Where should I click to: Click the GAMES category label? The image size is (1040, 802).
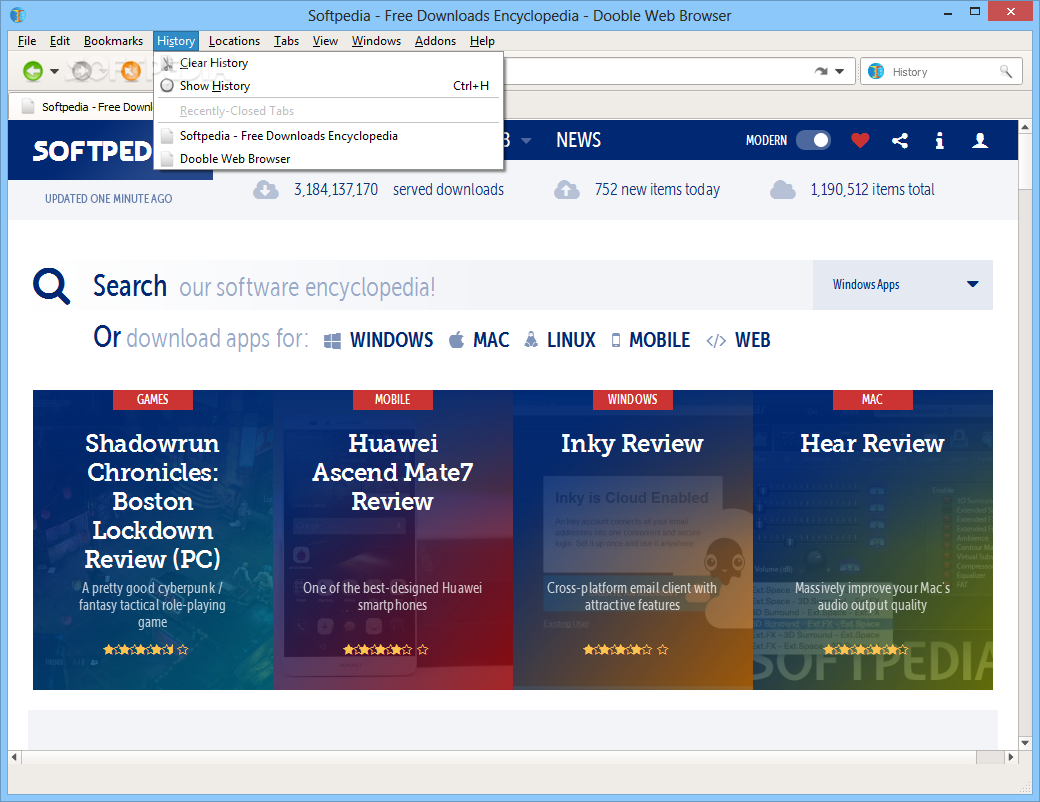pyautogui.click(x=153, y=399)
